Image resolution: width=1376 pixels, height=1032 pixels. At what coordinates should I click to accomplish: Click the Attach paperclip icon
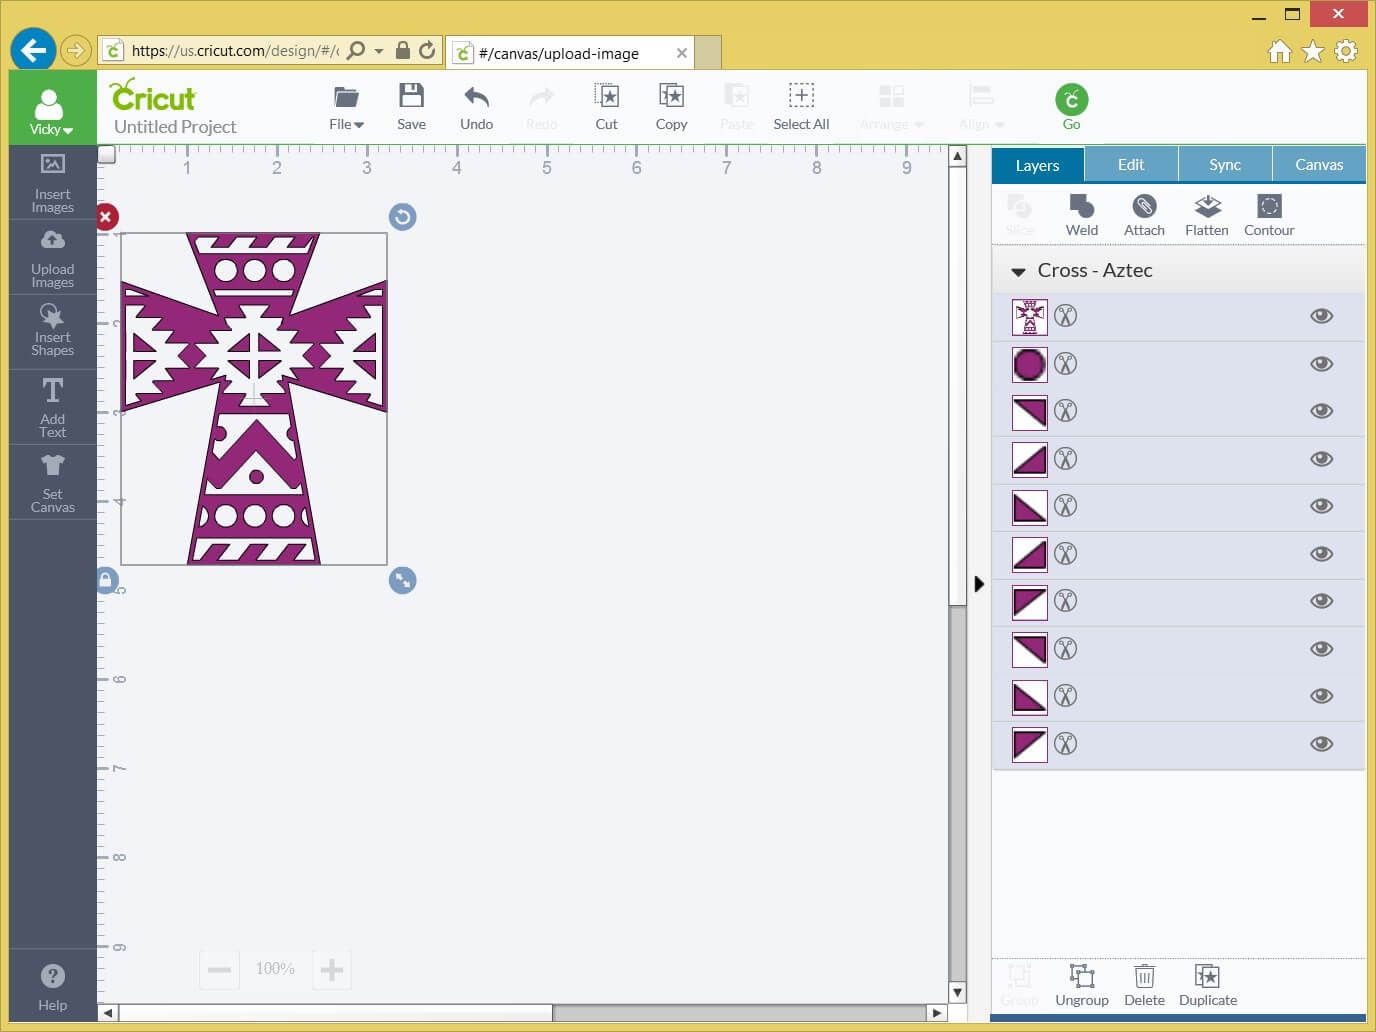click(x=1144, y=207)
